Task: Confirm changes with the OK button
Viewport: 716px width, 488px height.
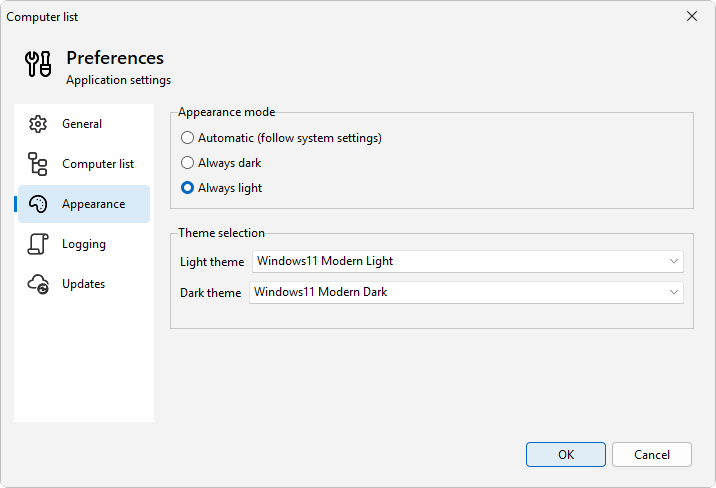Action: pos(566,455)
